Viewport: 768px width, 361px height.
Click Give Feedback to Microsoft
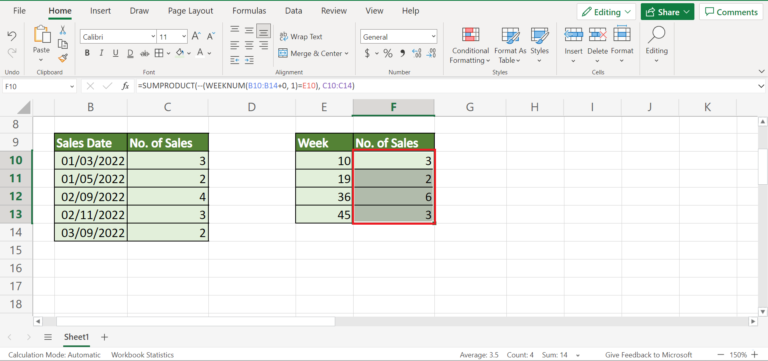coord(648,355)
